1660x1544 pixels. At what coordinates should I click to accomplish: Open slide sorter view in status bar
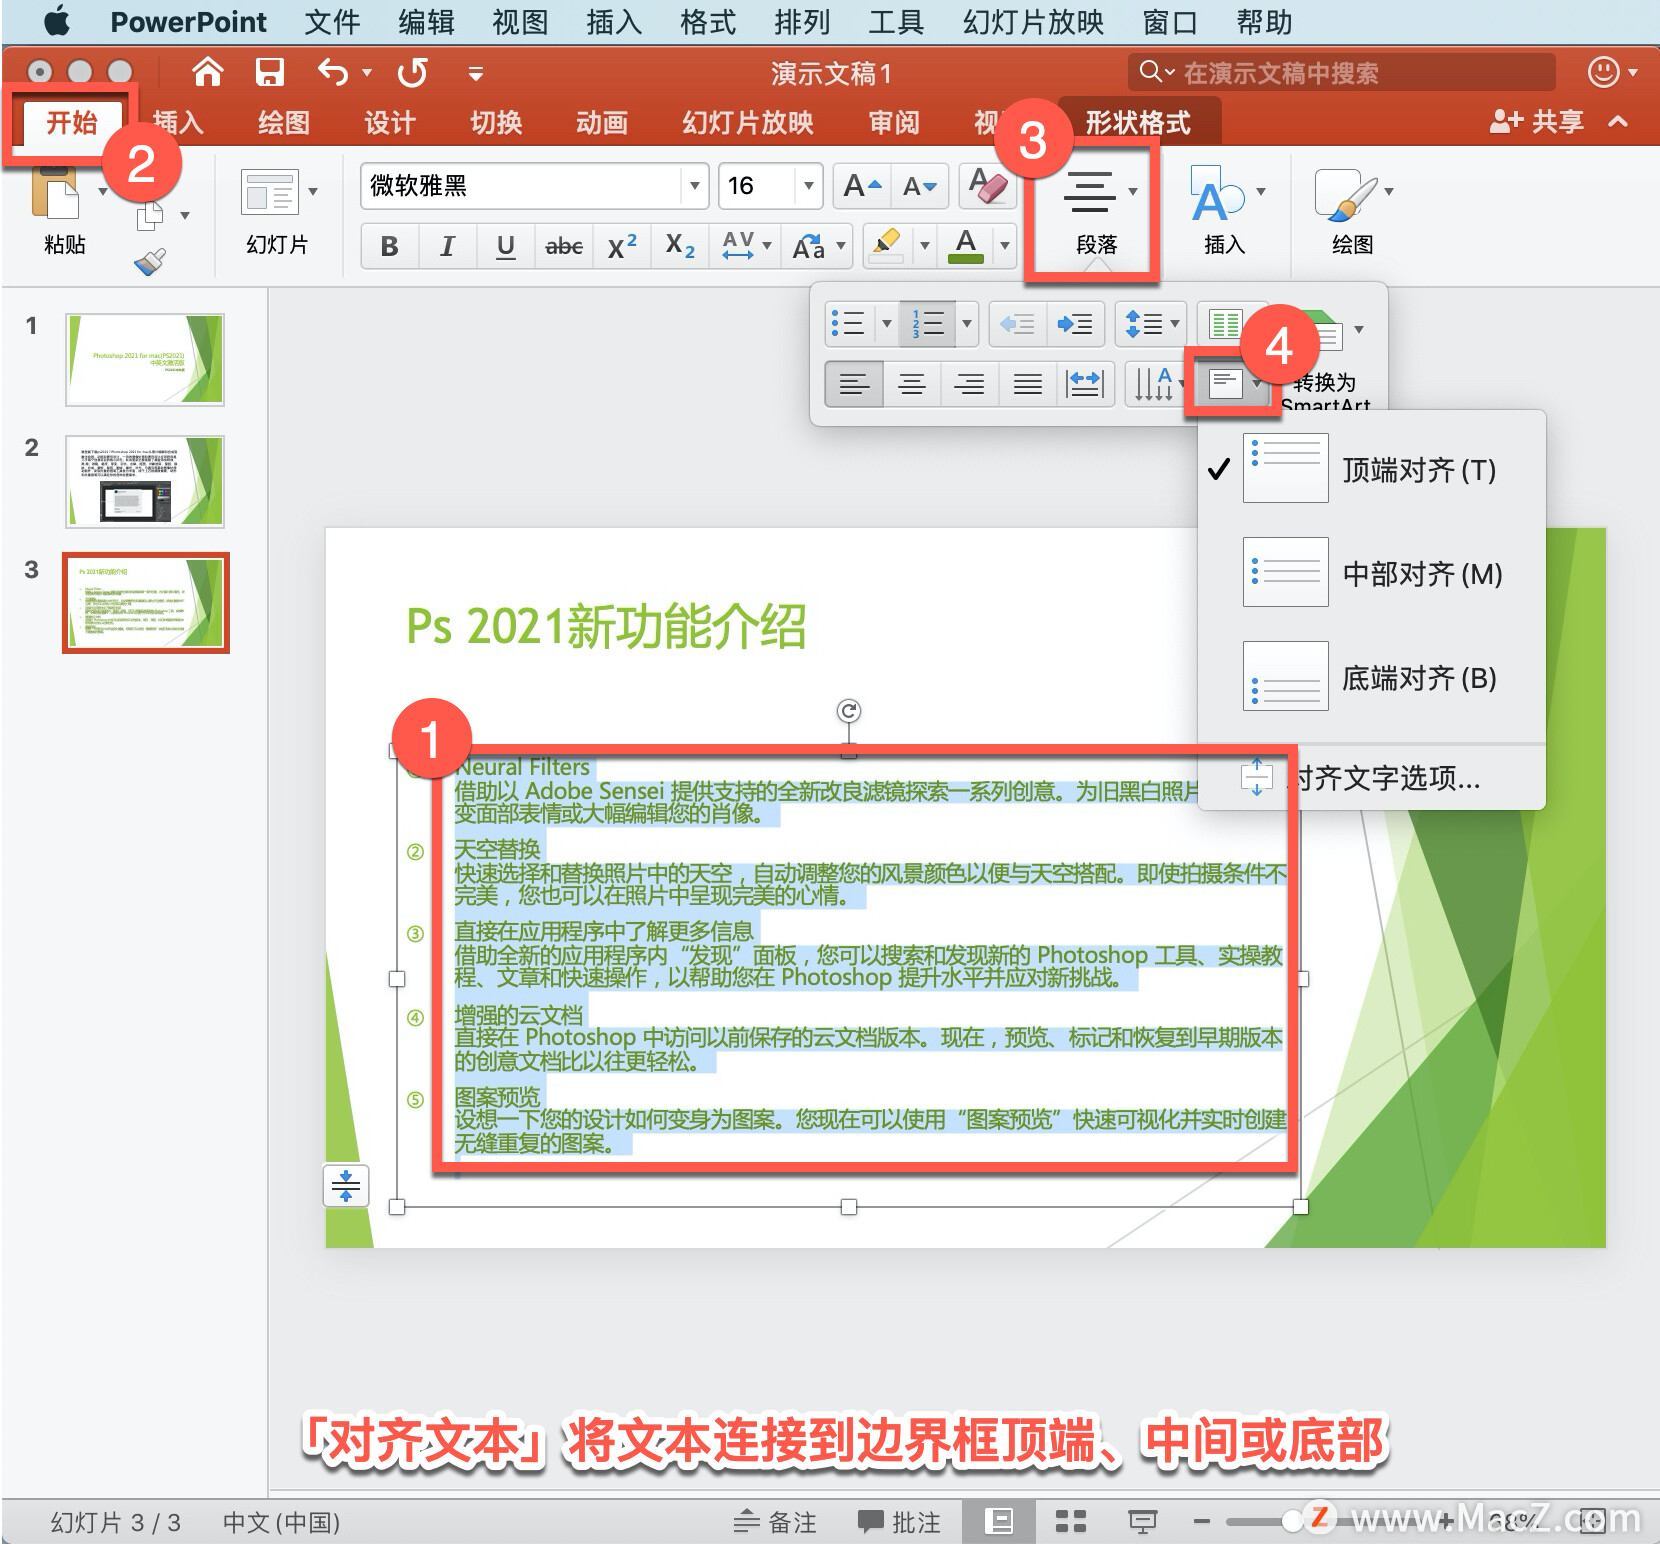coord(1071,1522)
